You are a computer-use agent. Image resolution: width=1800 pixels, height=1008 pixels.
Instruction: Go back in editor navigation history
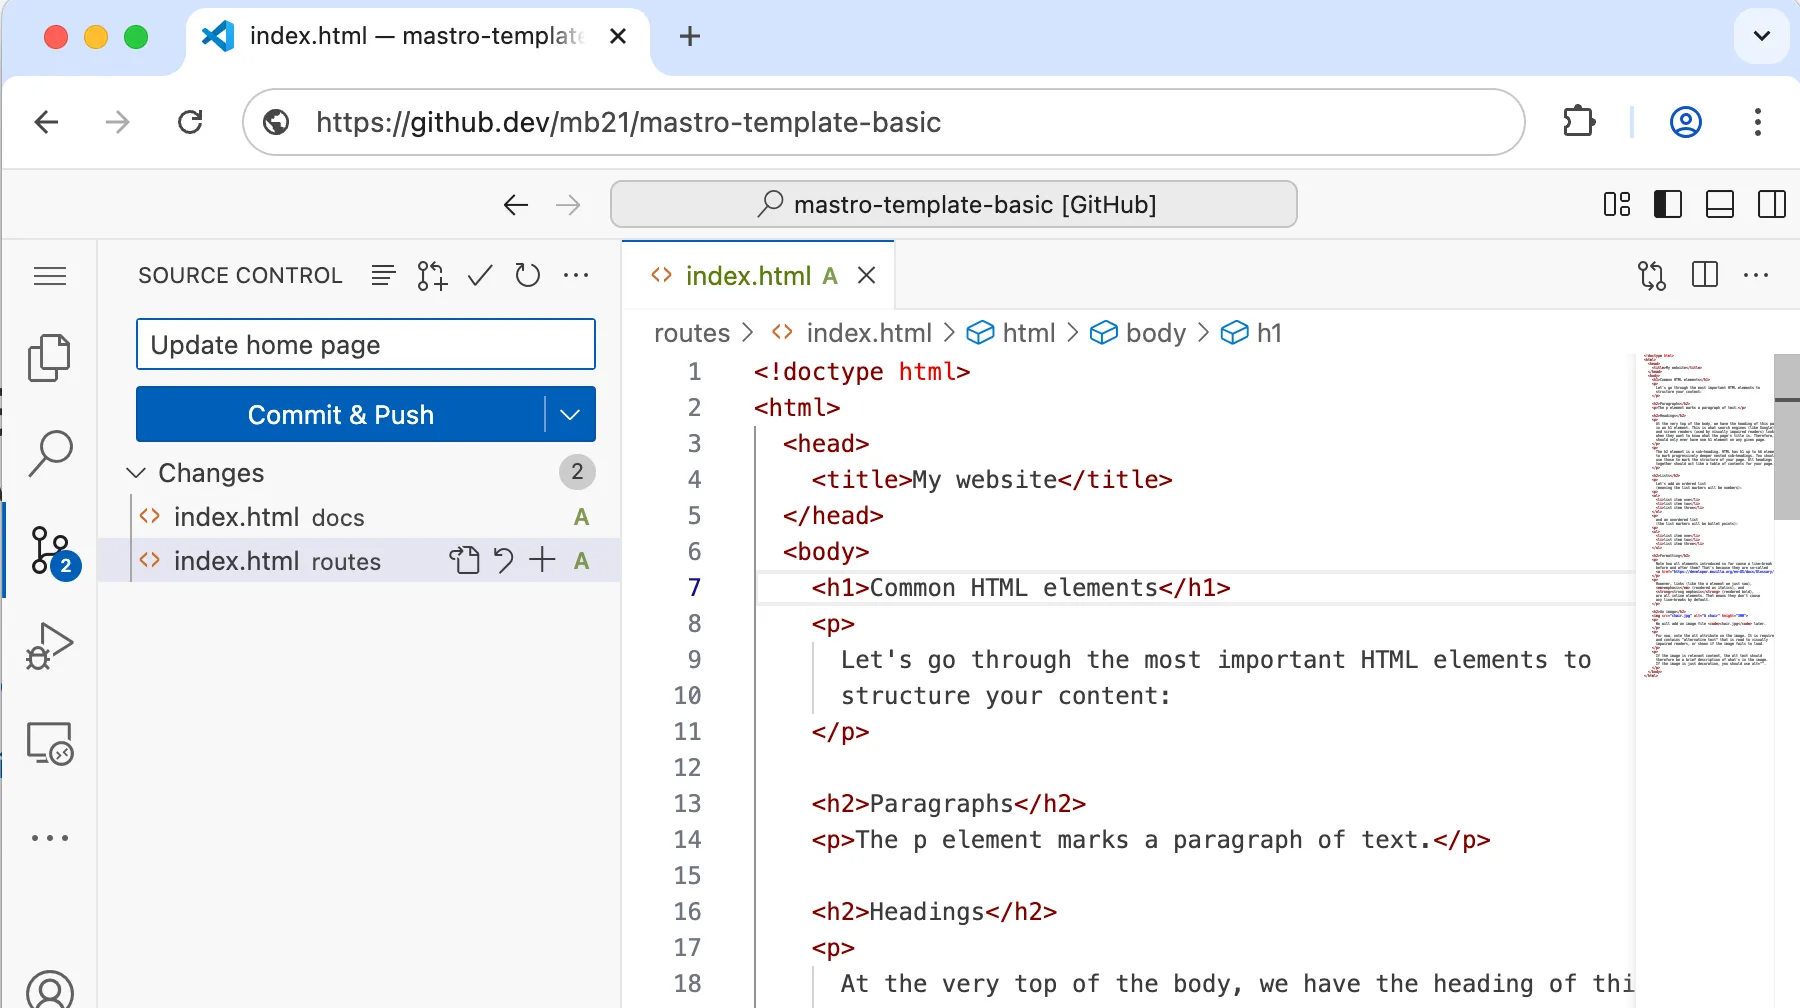point(516,205)
